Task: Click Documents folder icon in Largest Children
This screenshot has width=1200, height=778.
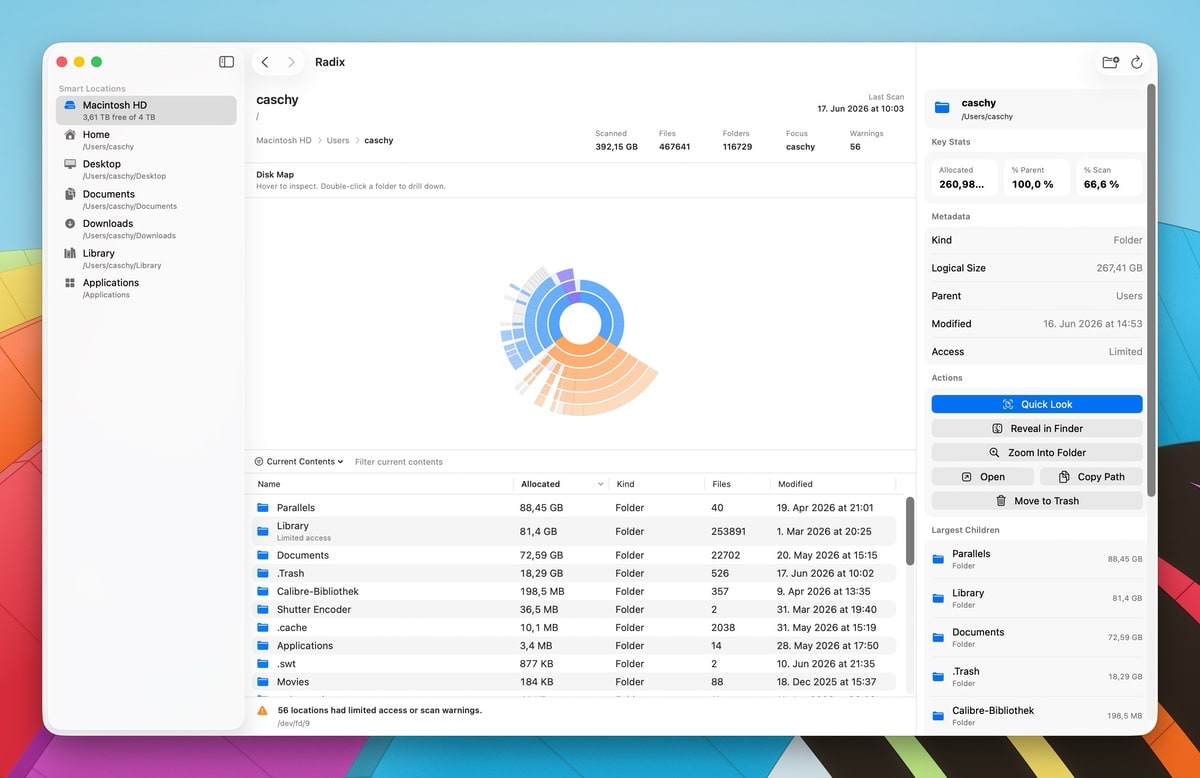Action: 939,637
